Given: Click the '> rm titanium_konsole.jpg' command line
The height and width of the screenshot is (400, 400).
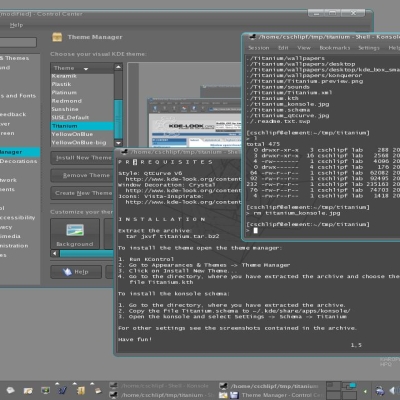Looking at the screenshot, I should pyautogui.click(x=293, y=213).
